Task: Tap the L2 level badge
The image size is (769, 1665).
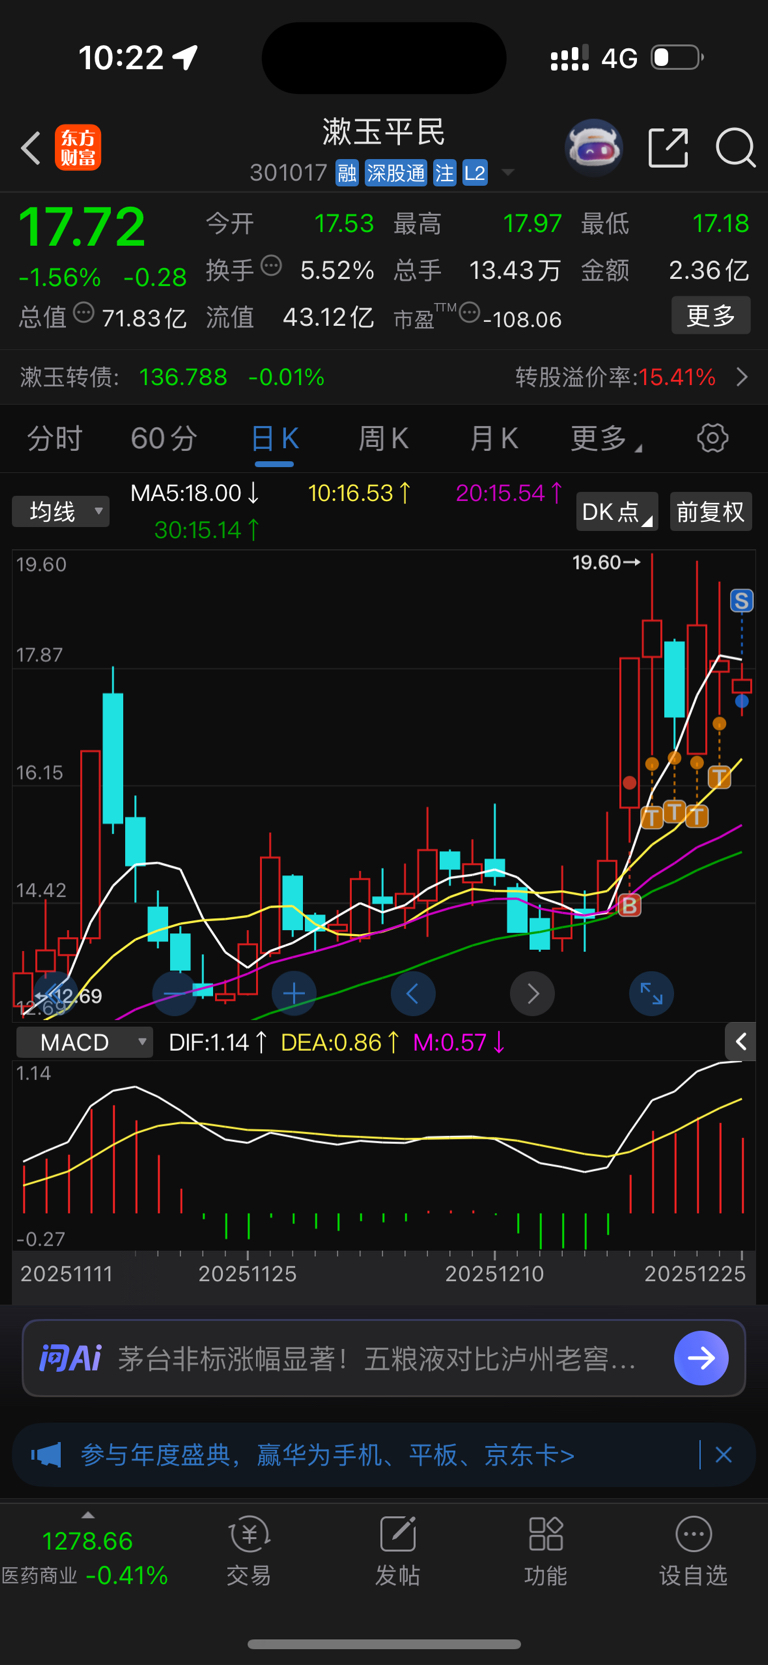Action: click(475, 173)
